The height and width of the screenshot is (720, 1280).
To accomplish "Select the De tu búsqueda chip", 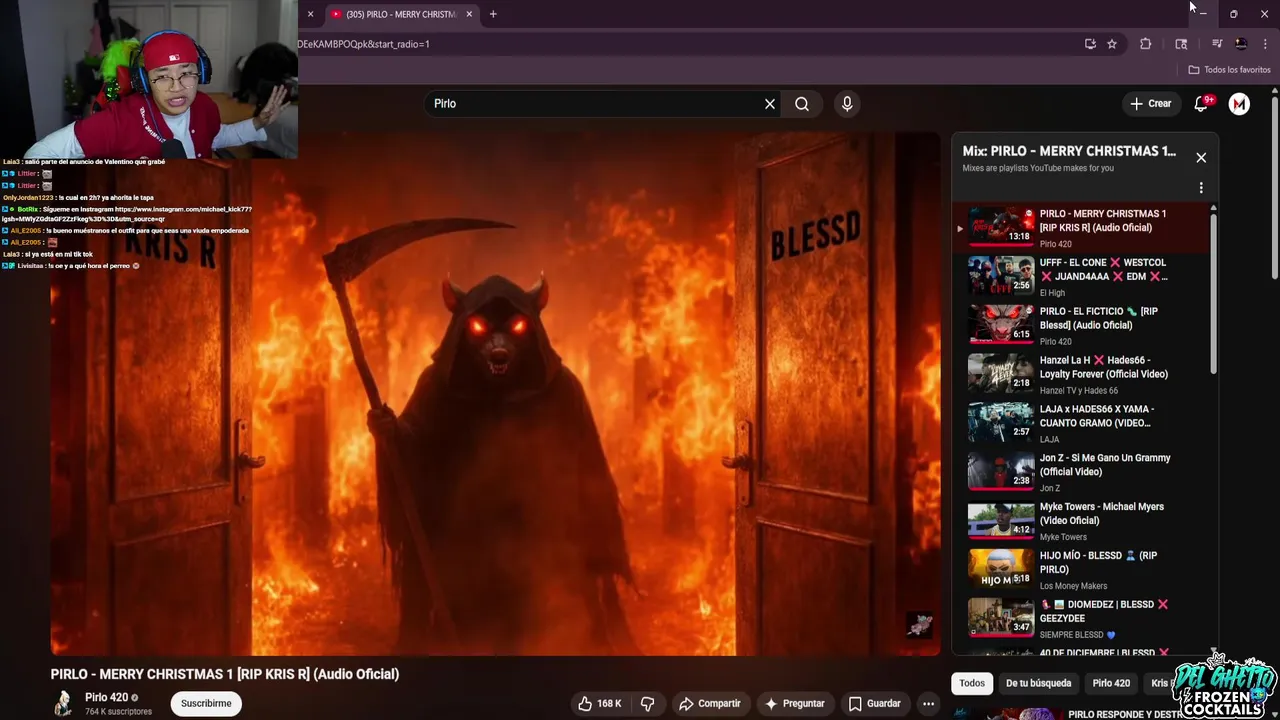I will (1038, 683).
